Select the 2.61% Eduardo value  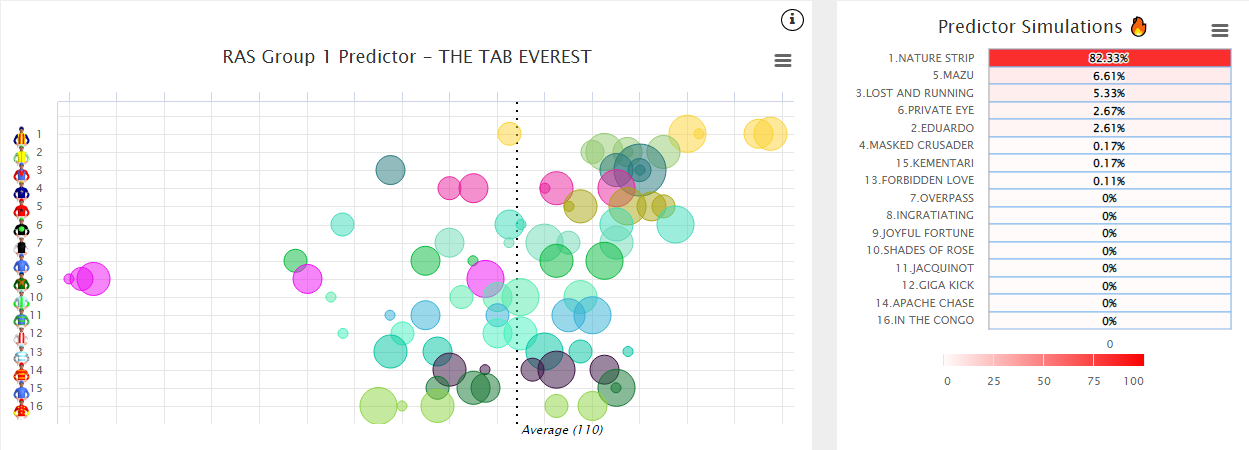[1109, 128]
